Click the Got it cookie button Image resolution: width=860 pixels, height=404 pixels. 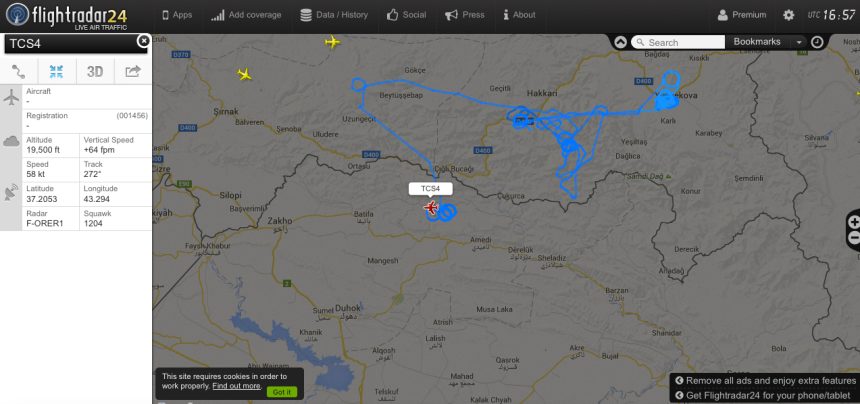coord(282,392)
